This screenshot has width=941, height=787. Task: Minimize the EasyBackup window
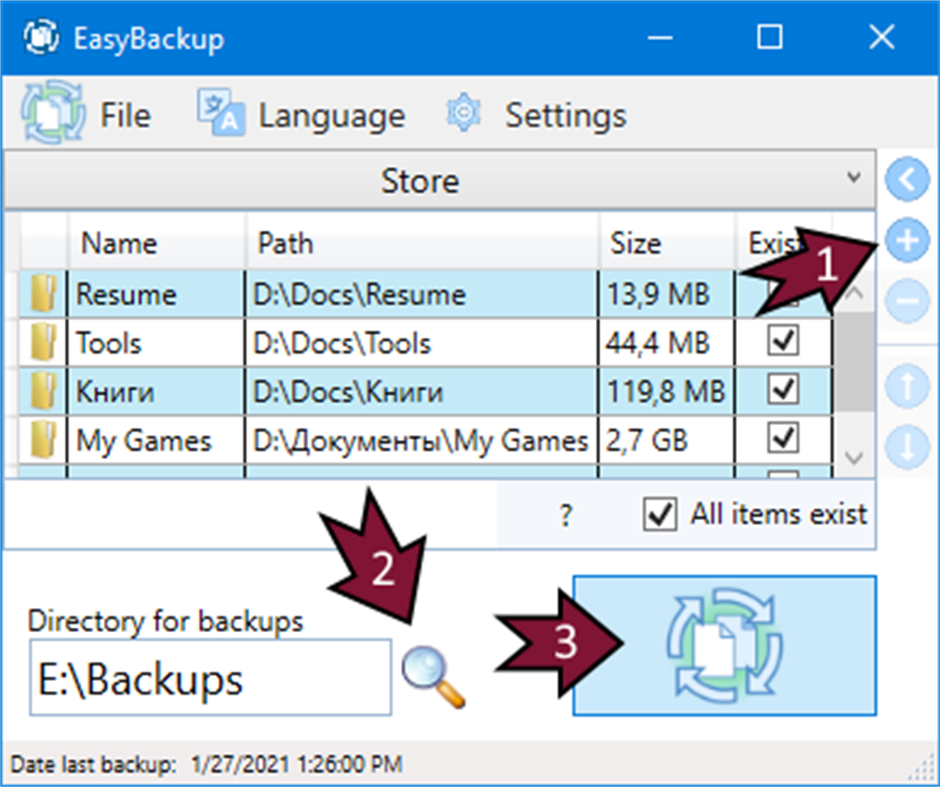660,38
